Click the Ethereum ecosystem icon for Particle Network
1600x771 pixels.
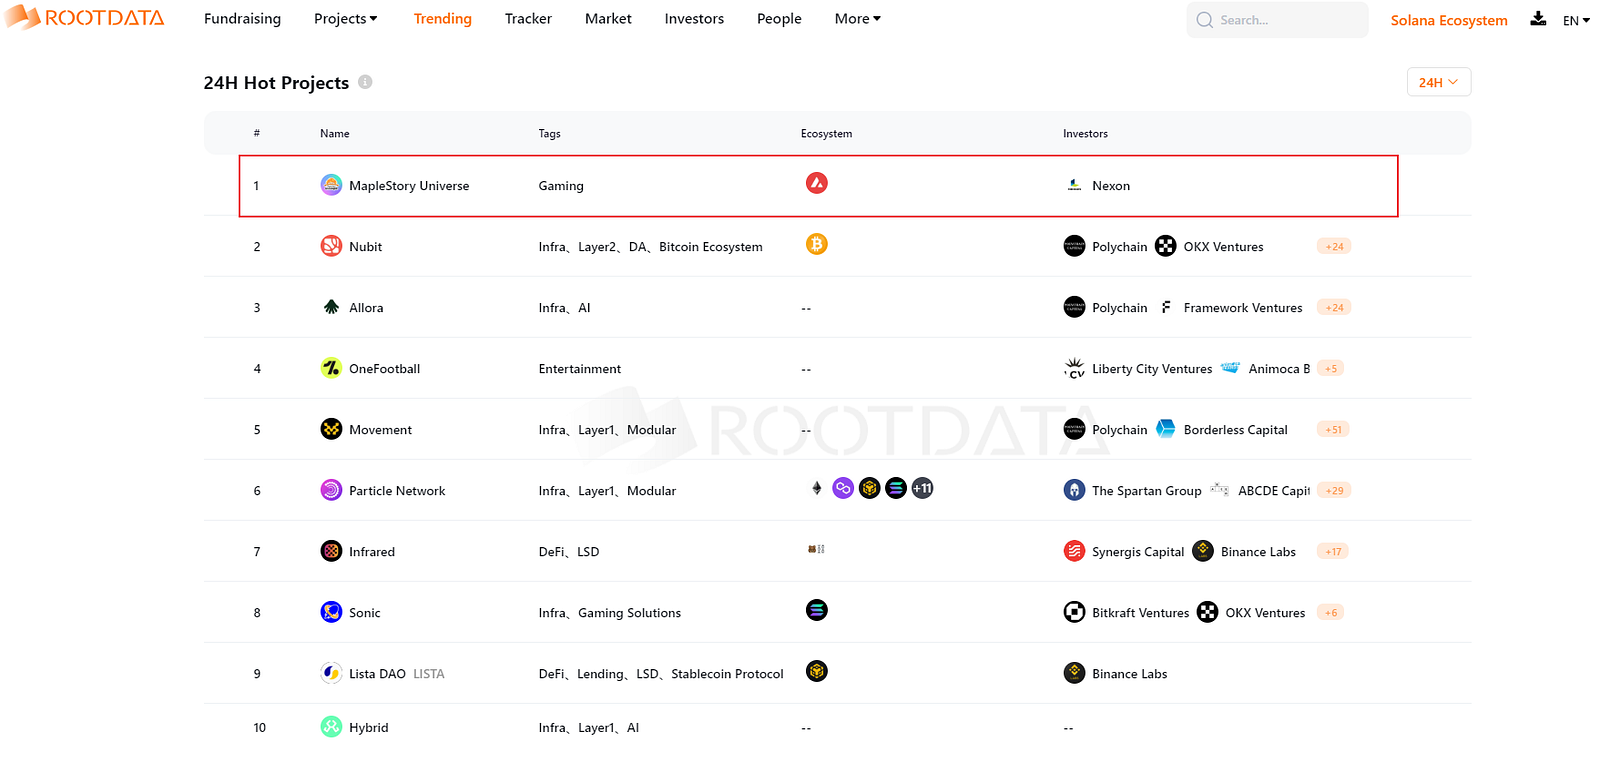click(817, 488)
